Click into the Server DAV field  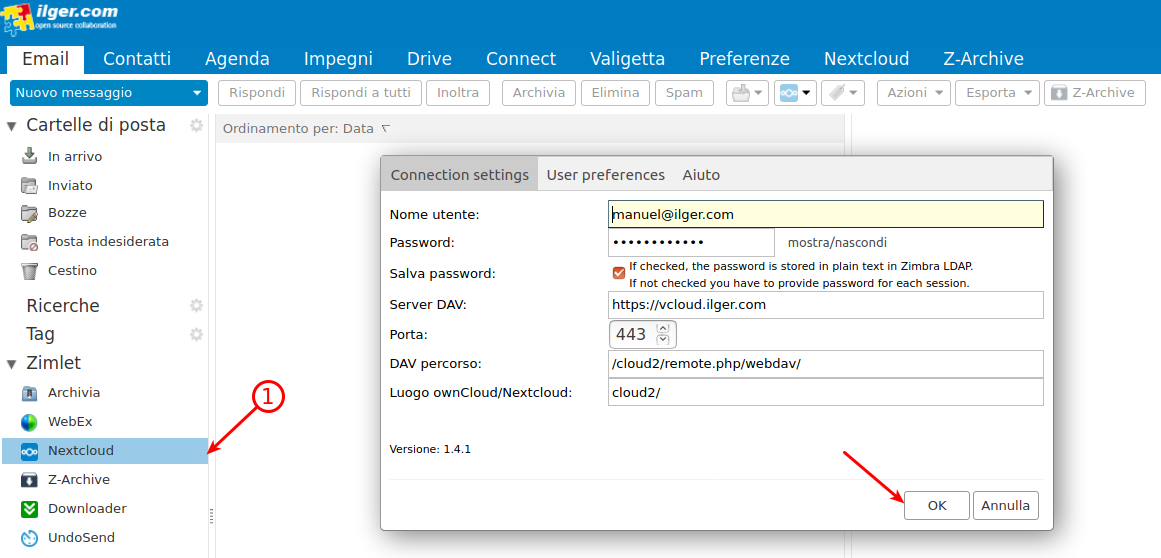[x=826, y=304]
